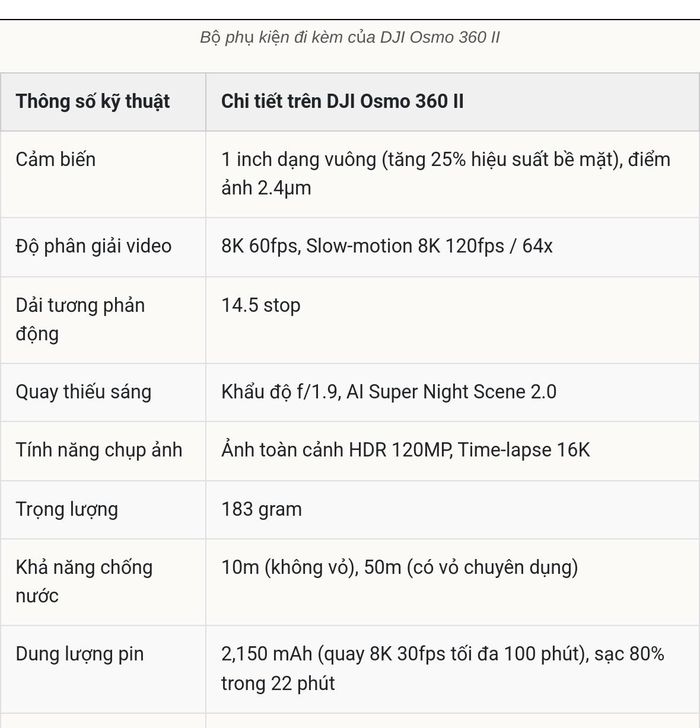
Task: Select the 'Độ phân giải video' row label
Action: (x=94, y=246)
